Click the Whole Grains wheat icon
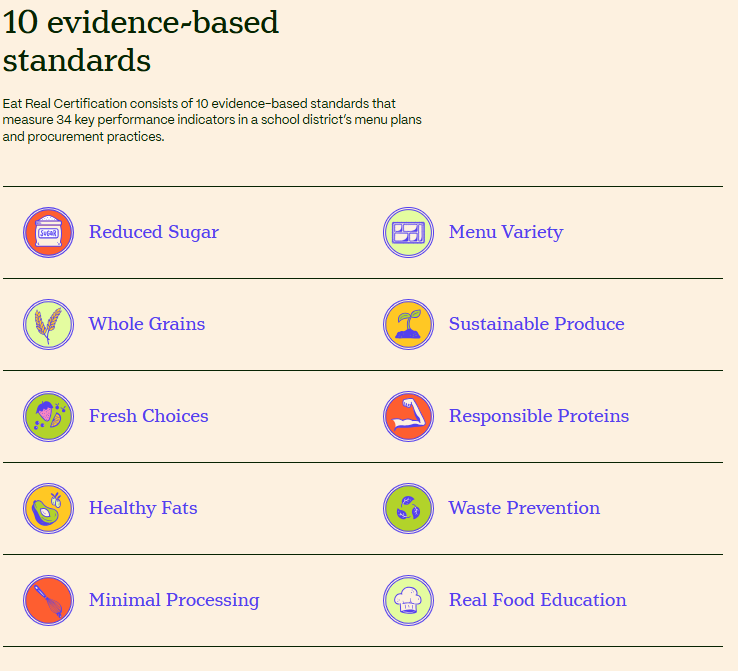The height and width of the screenshot is (671, 738). click(x=48, y=324)
